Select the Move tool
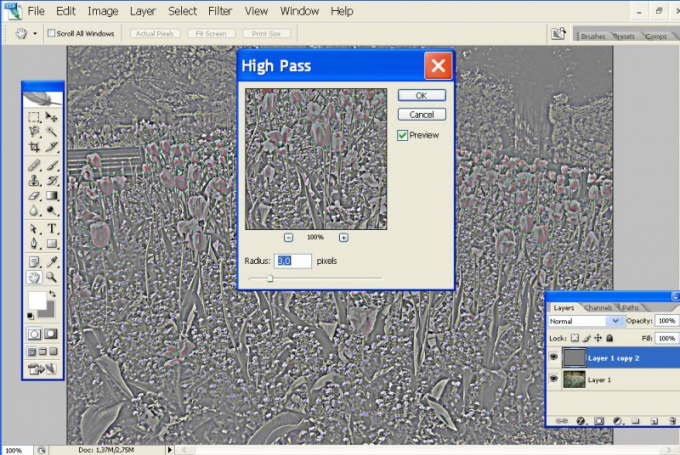680x455 pixels. point(52,117)
